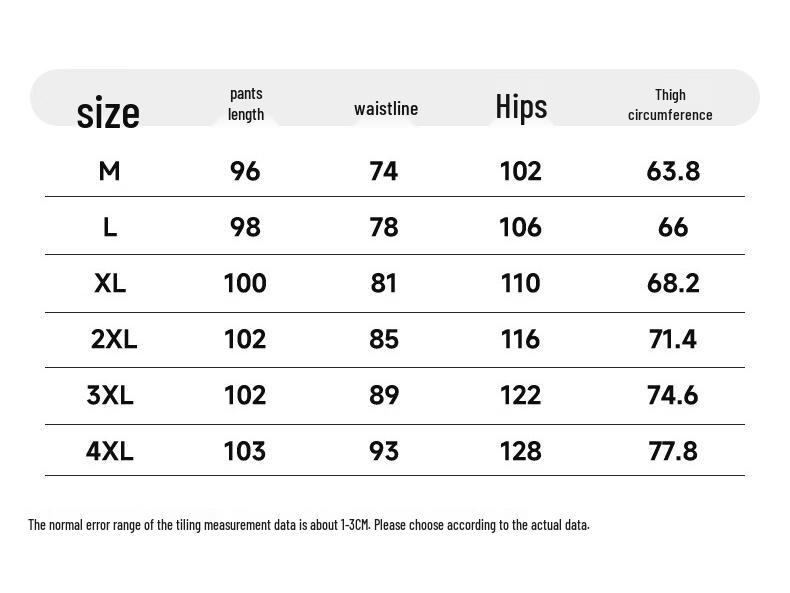Select the M size row label
The image size is (790, 593).
(109, 171)
